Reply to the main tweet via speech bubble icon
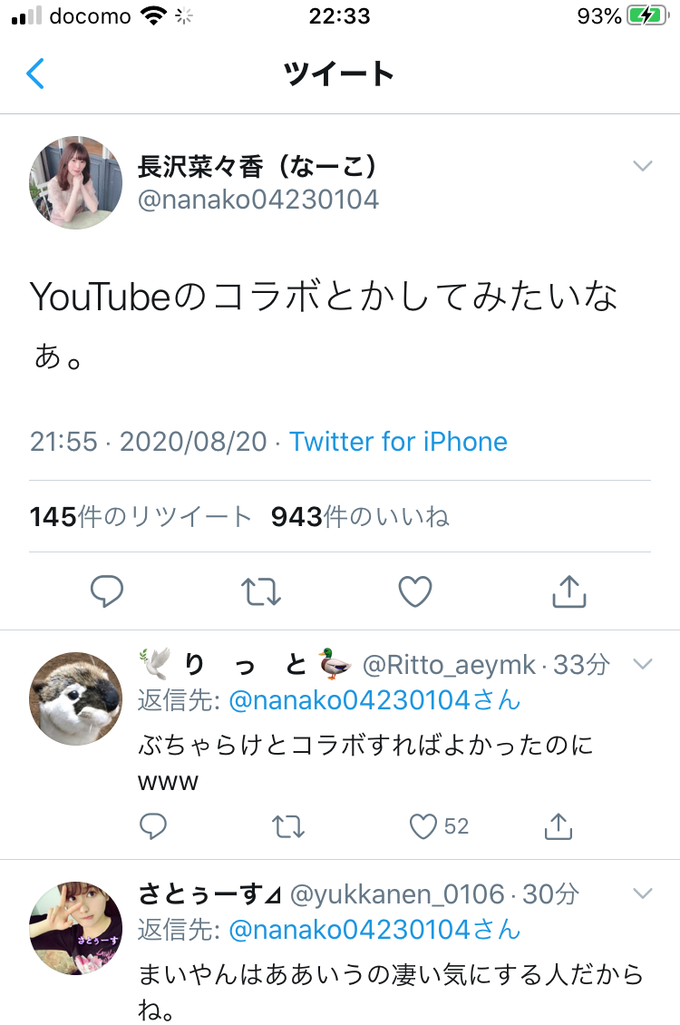The image size is (680, 1025). tap(107, 592)
